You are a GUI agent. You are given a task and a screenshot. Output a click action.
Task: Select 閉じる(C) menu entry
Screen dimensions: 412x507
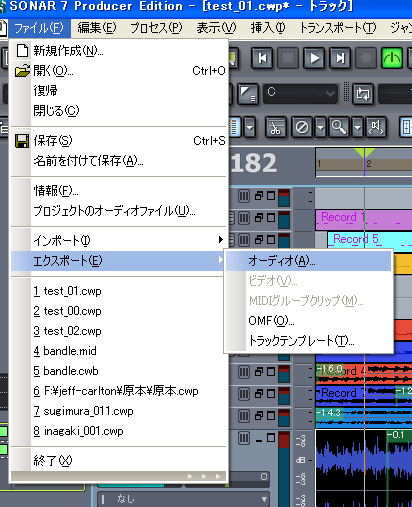click(x=119, y=111)
